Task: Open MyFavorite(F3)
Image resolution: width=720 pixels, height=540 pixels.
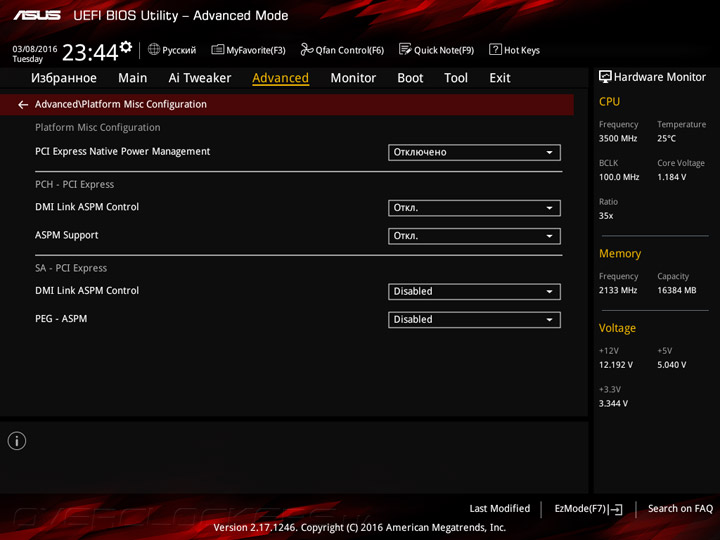Action: point(248,50)
